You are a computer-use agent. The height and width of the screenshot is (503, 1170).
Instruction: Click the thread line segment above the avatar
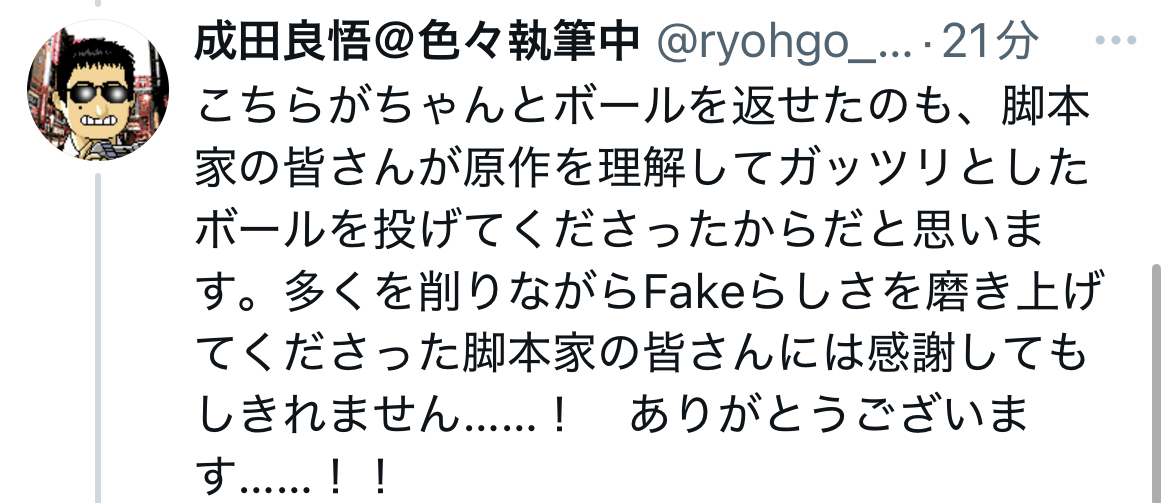tap(98, 3)
